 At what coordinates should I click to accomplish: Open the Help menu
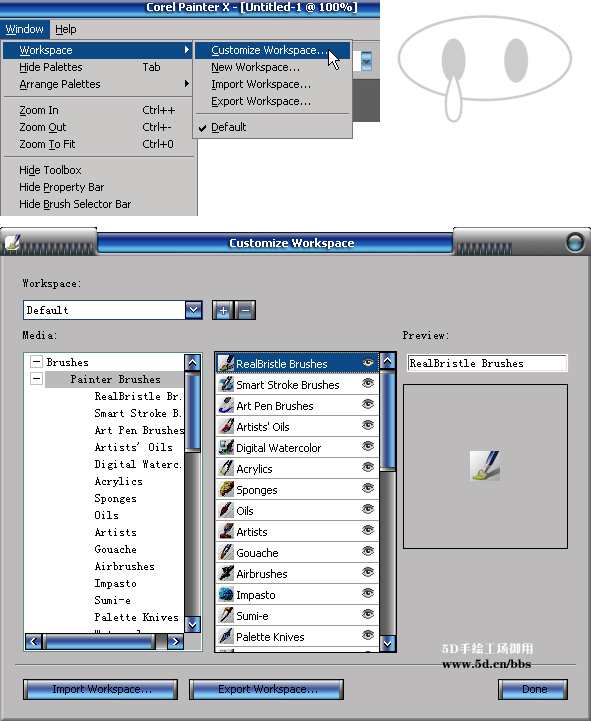66,29
